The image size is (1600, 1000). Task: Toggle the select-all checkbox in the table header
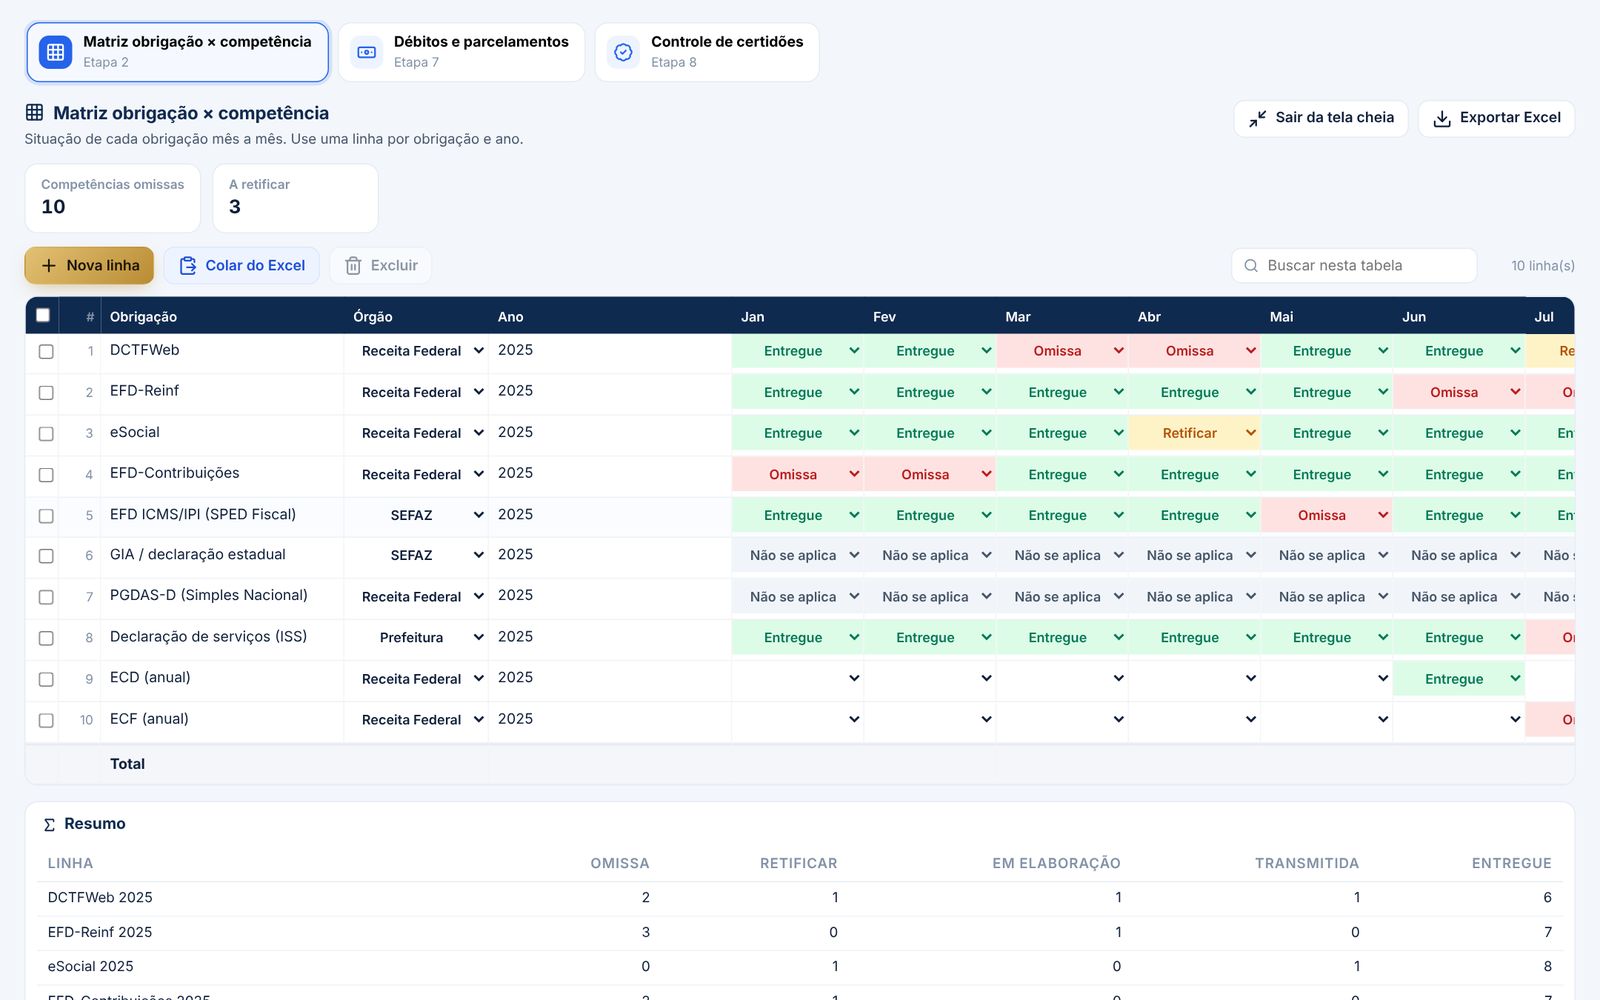(43, 316)
